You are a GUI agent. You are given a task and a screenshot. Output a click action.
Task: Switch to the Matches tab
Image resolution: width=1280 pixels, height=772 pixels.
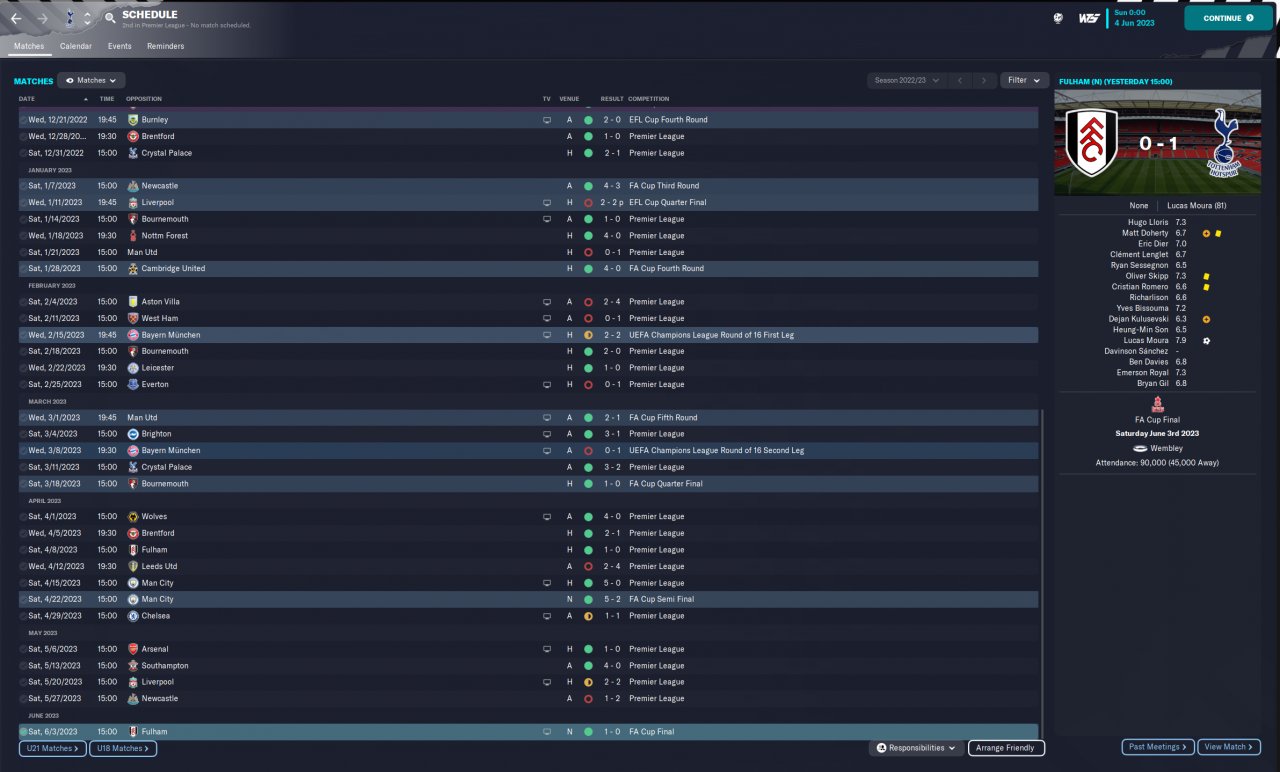pyautogui.click(x=29, y=46)
